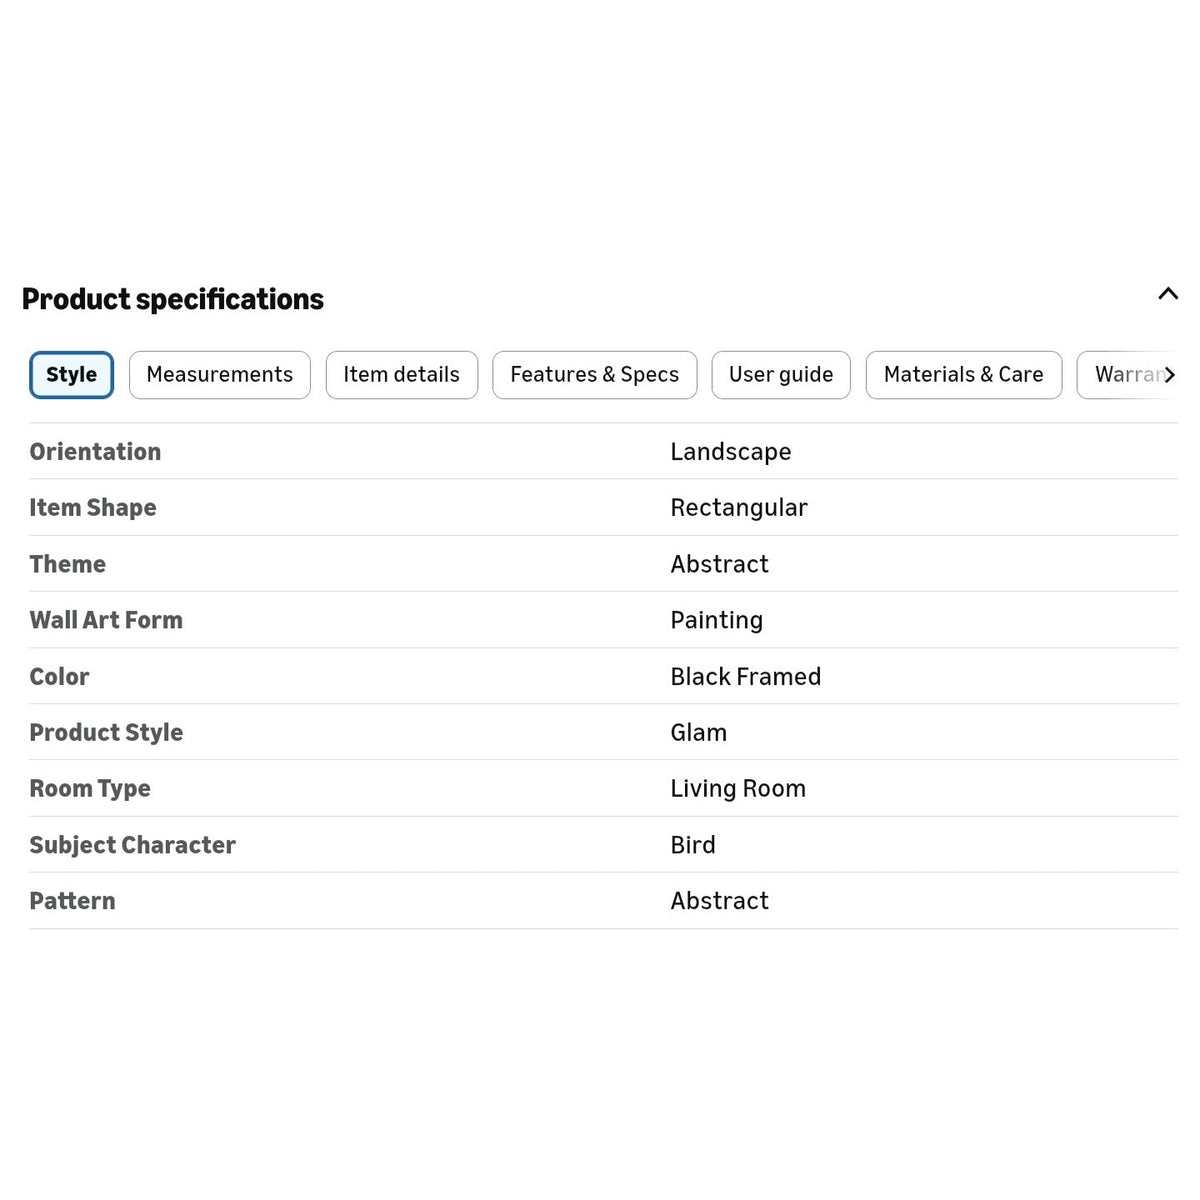Screen dimensions: 1200x1200
Task: Collapse the Product specifications section chevron
Action: pos(1167,294)
